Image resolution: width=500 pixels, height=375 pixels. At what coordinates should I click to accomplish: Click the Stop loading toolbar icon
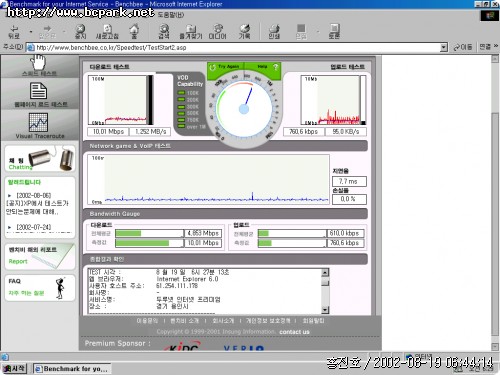click(x=80, y=31)
